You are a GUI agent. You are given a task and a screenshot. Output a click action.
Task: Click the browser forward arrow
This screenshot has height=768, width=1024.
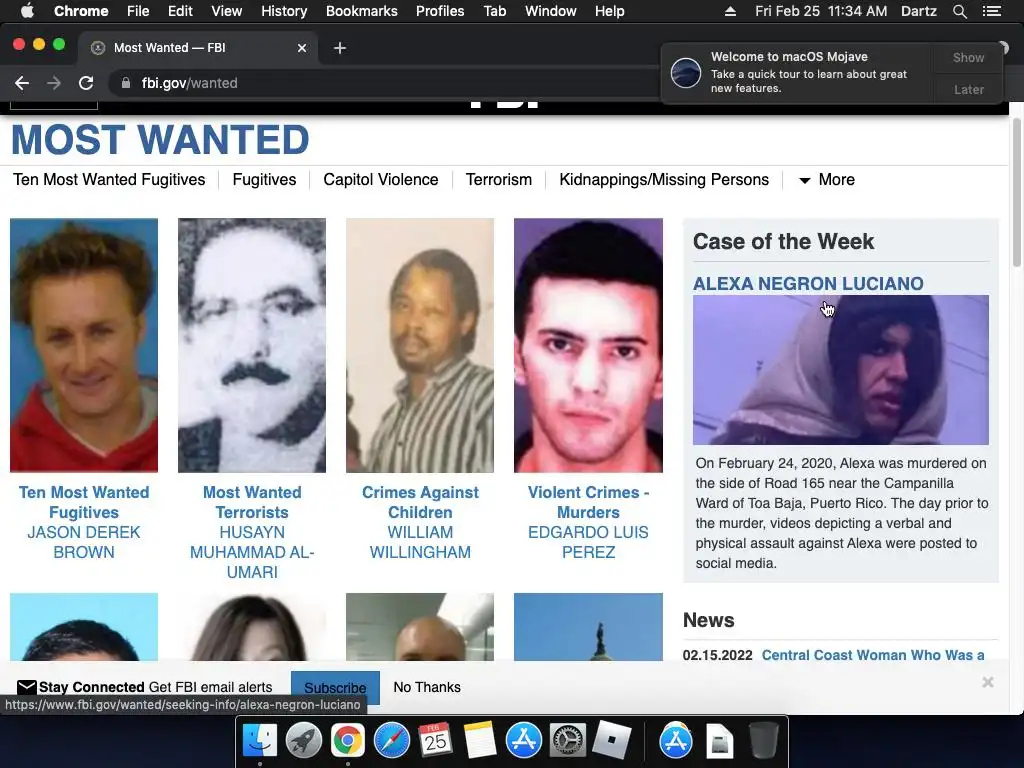coord(54,83)
